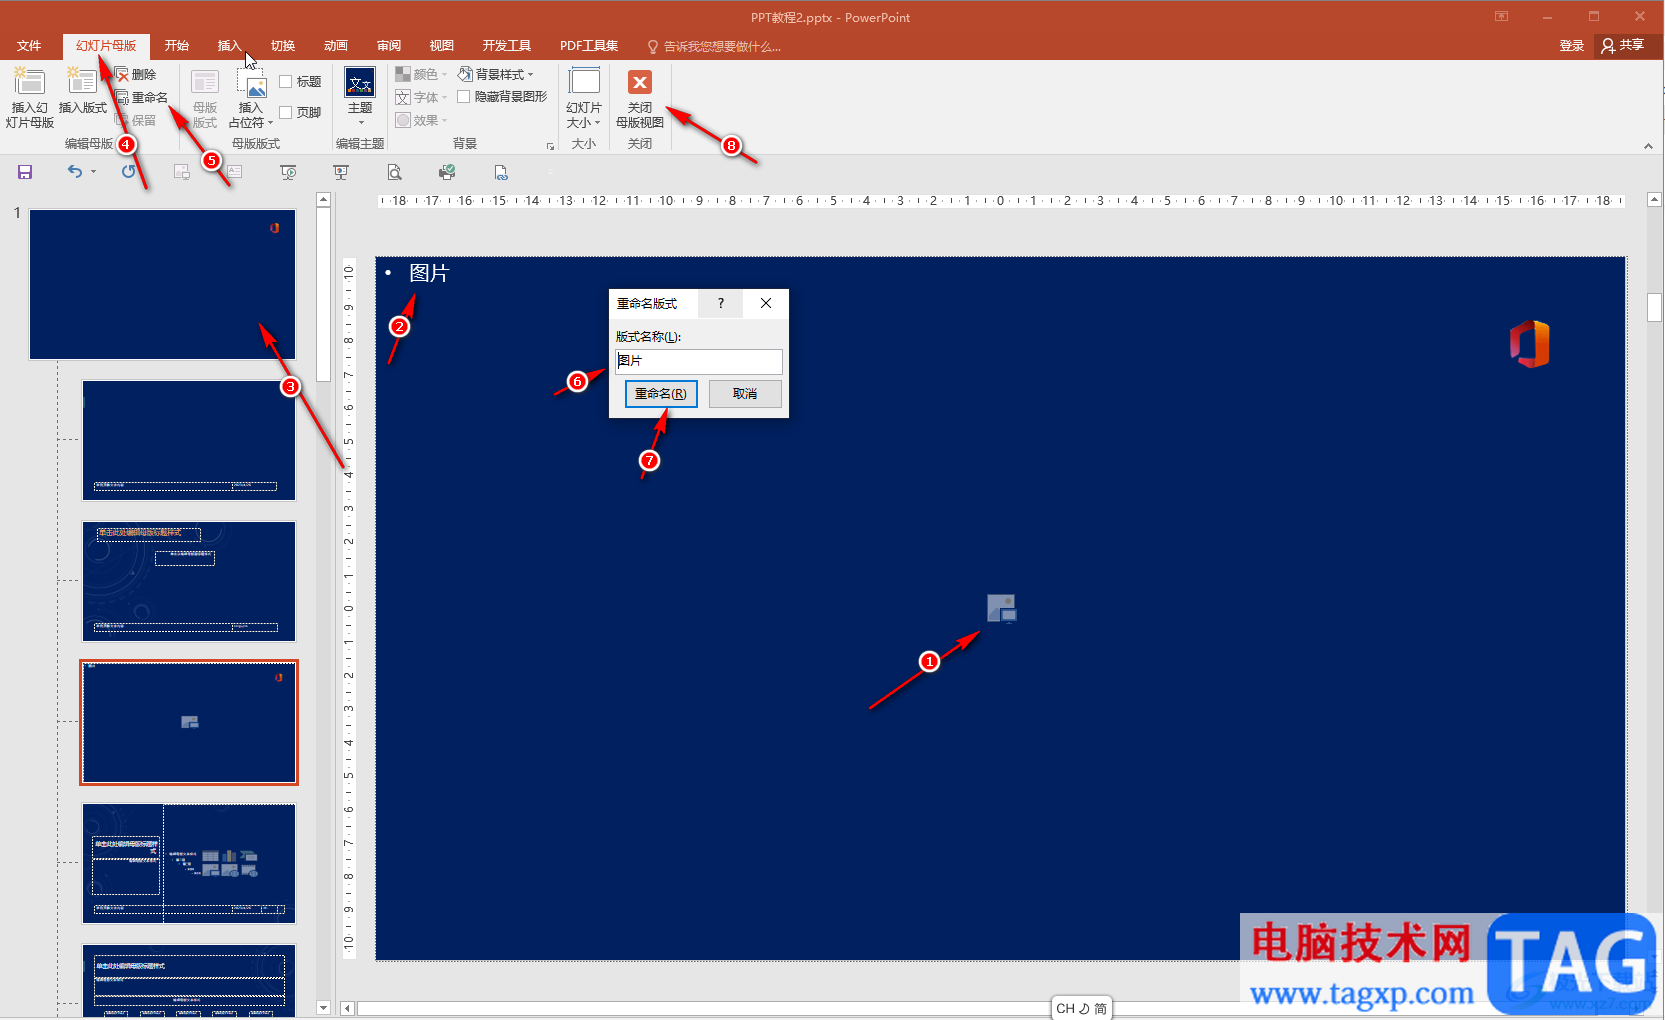Click the document link icon in toolbar

pyautogui.click(x=501, y=172)
